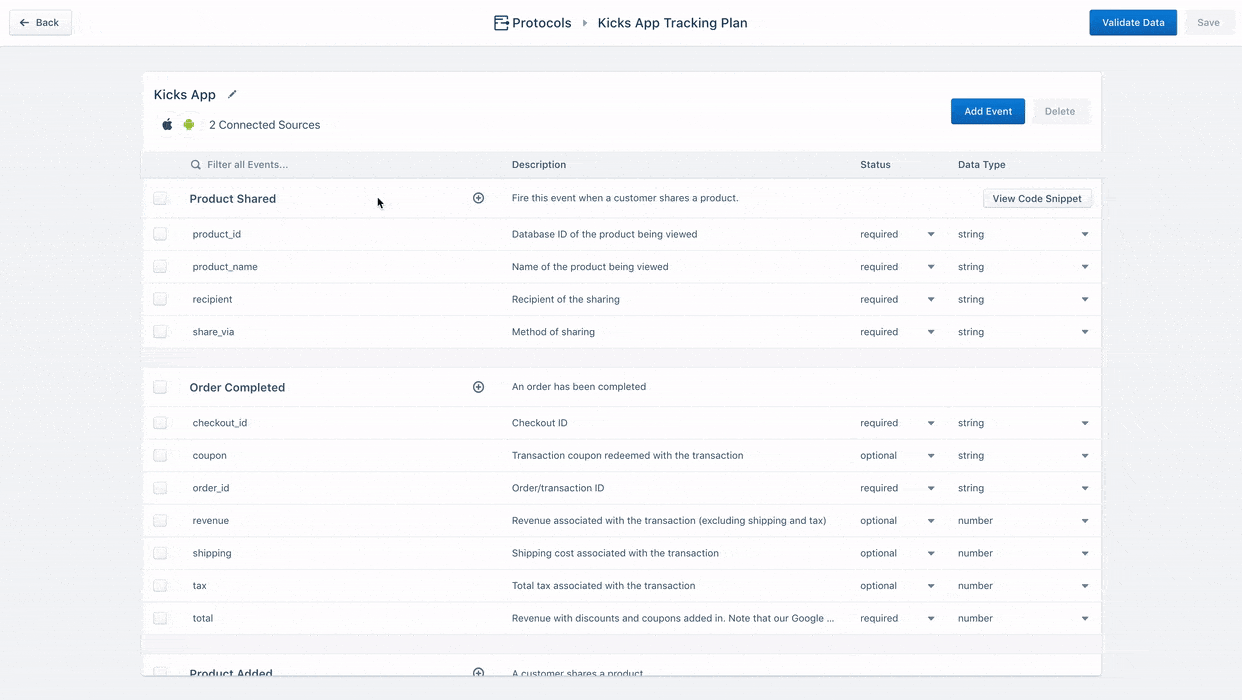Click the Apple iOS source icon
This screenshot has width=1242, height=700.
click(167, 125)
